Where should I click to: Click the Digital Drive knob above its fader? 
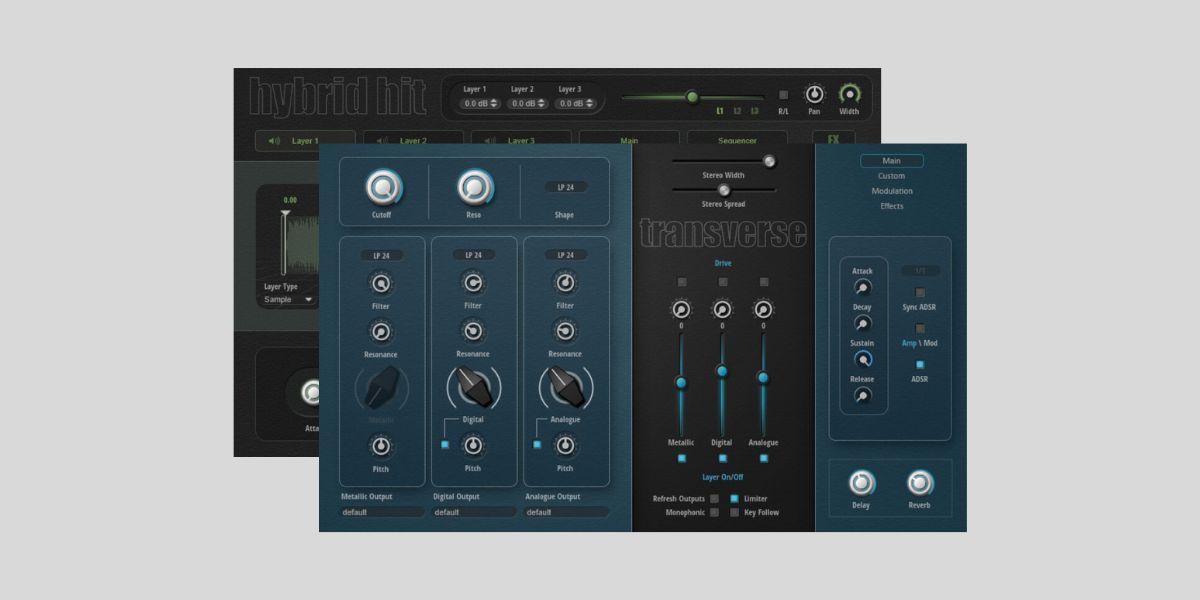coord(722,310)
